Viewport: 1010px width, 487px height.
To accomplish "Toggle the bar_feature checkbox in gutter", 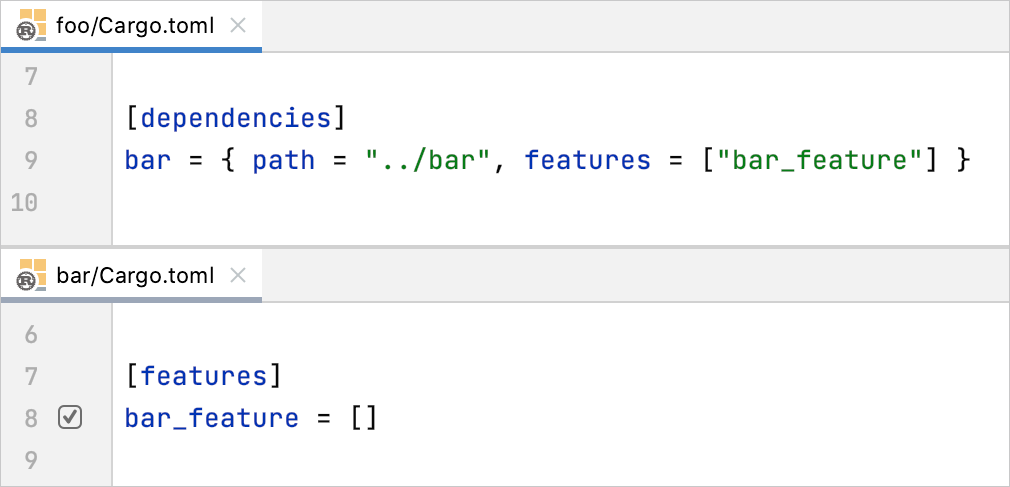I will 70,417.
